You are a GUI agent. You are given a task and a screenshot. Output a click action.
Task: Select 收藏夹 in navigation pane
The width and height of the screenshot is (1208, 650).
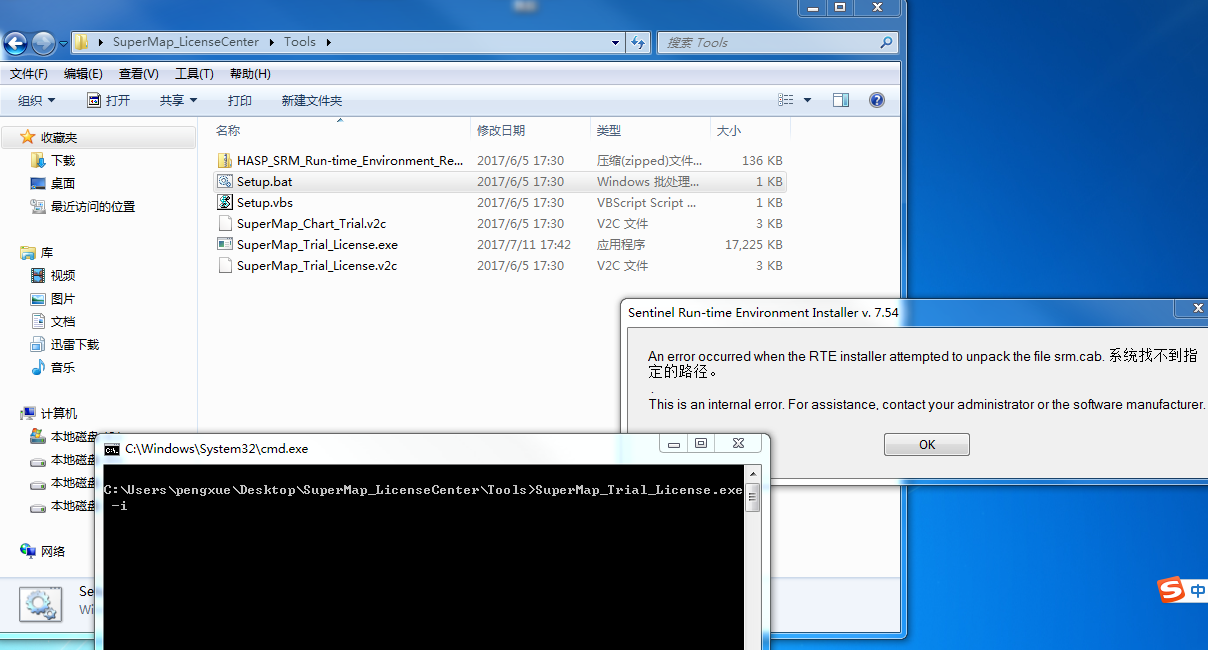(59, 138)
